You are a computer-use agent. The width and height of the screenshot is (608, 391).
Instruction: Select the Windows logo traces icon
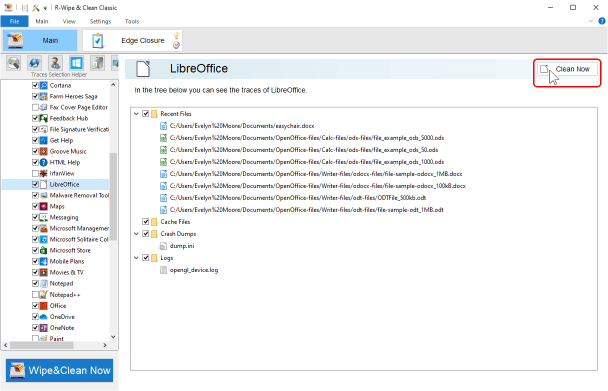pyautogui.click(x=76, y=63)
